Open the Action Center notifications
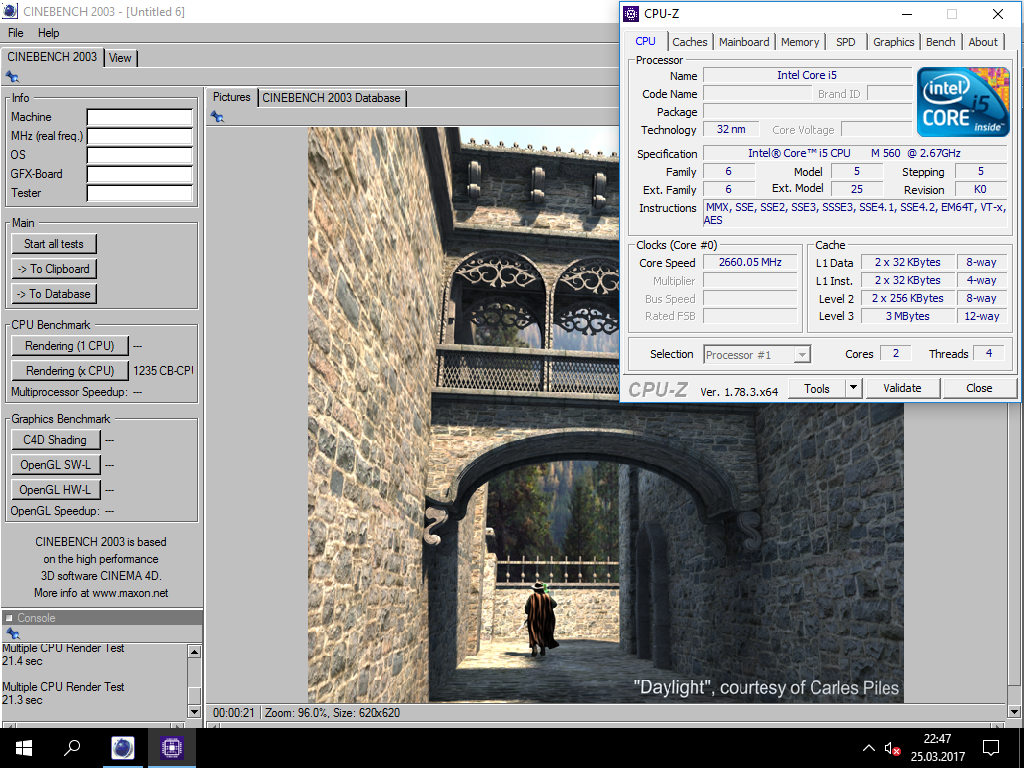The width and height of the screenshot is (1024, 768). click(991, 748)
